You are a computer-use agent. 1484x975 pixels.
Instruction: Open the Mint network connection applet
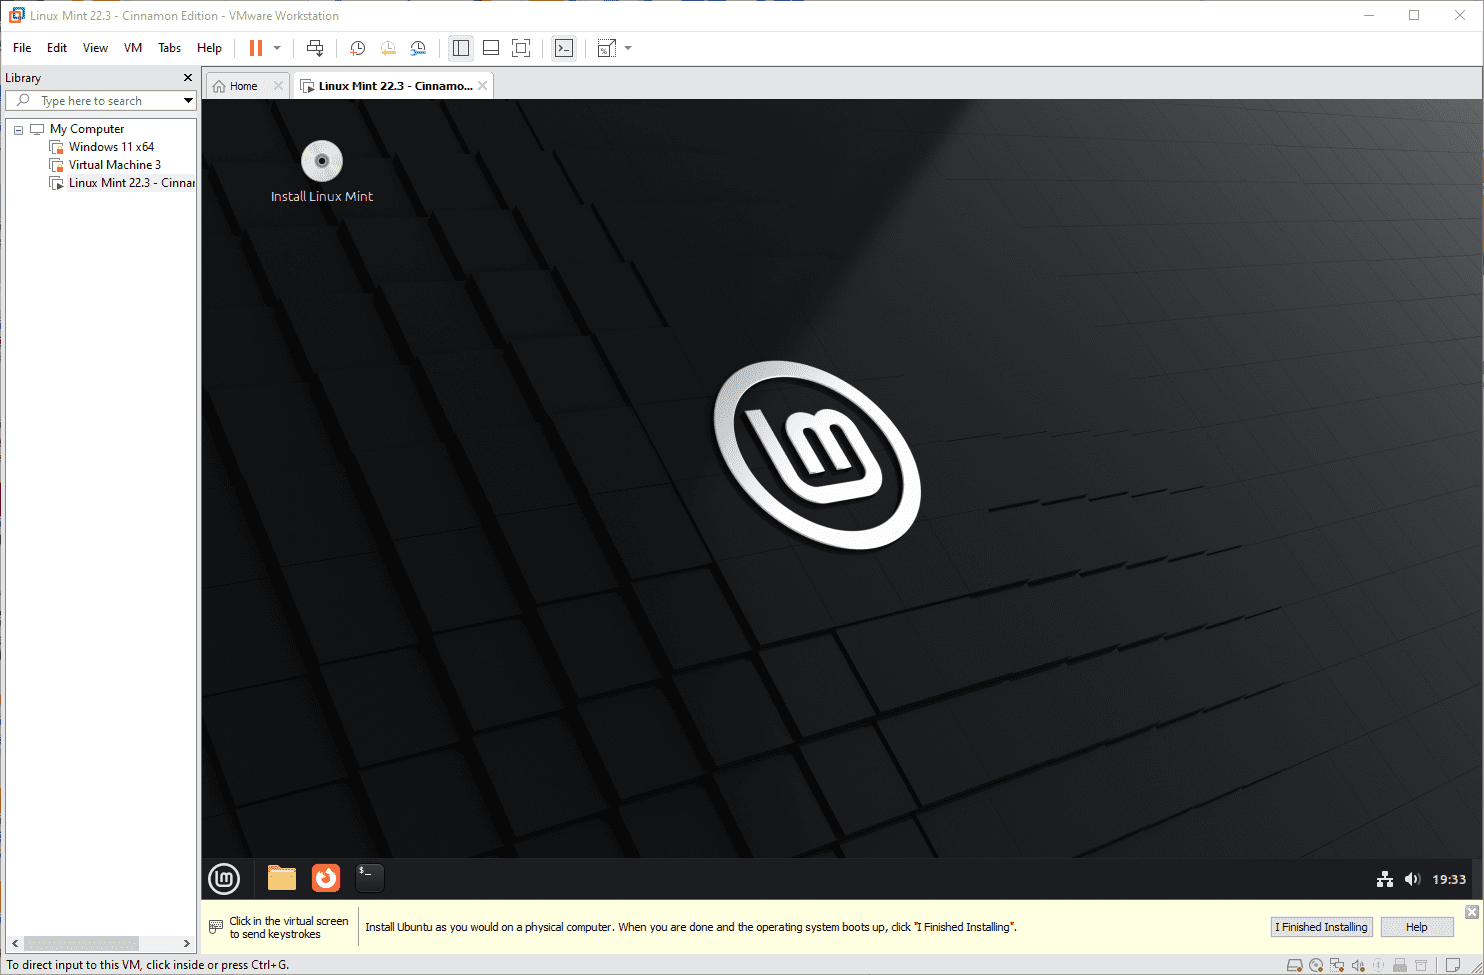point(1385,879)
